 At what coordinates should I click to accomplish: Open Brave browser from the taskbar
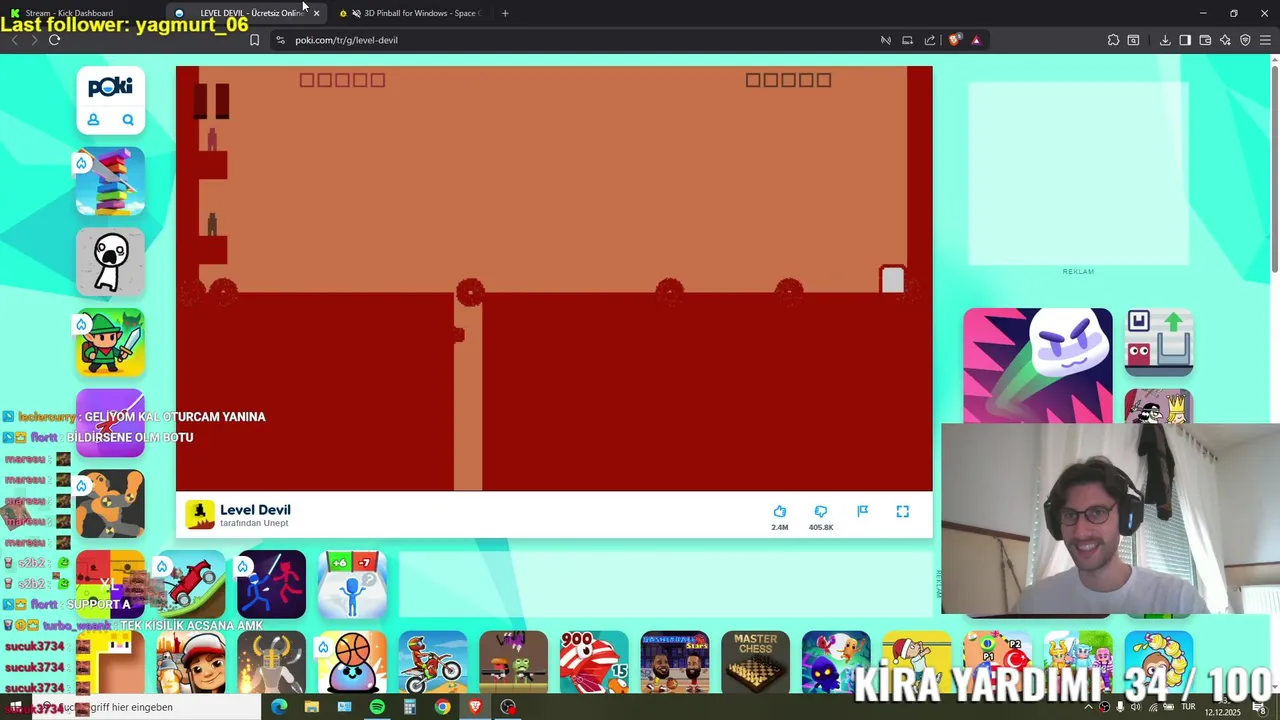pos(475,707)
